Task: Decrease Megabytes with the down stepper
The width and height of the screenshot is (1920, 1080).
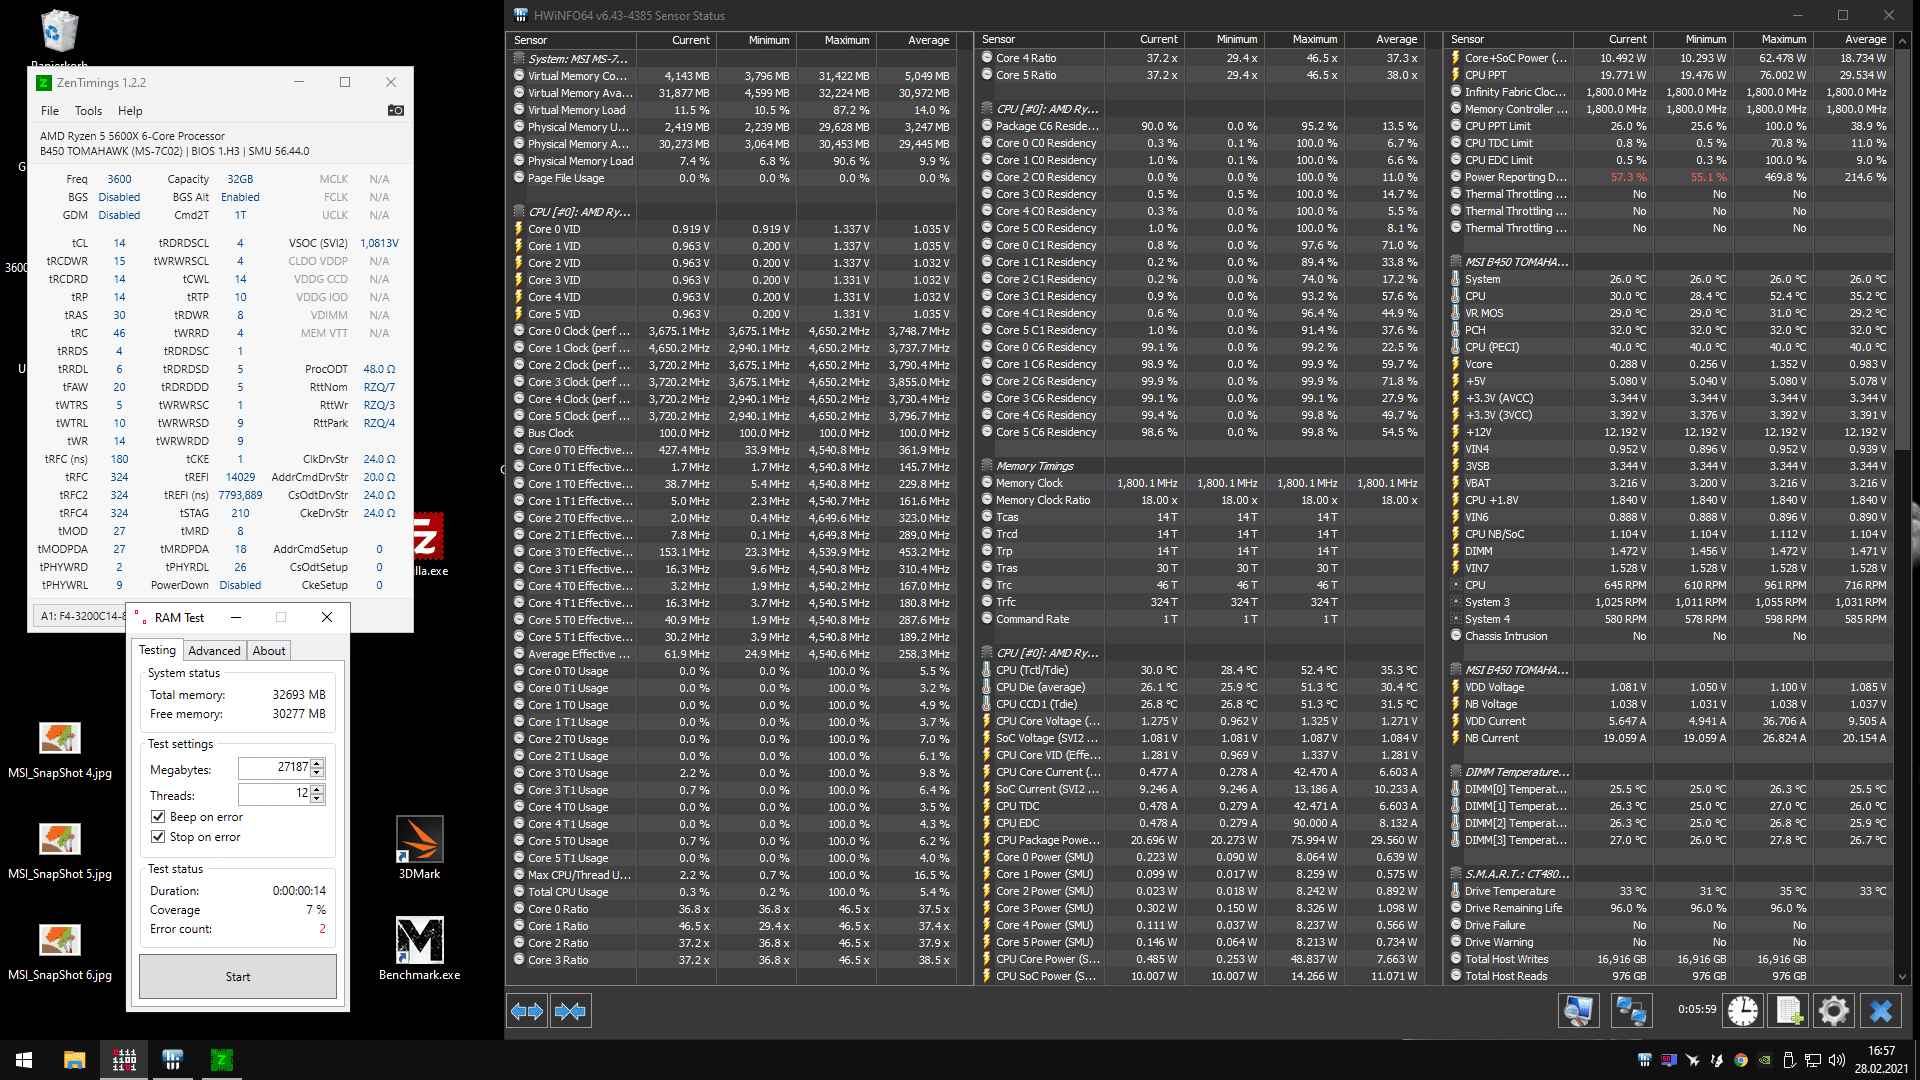Action: tap(318, 772)
